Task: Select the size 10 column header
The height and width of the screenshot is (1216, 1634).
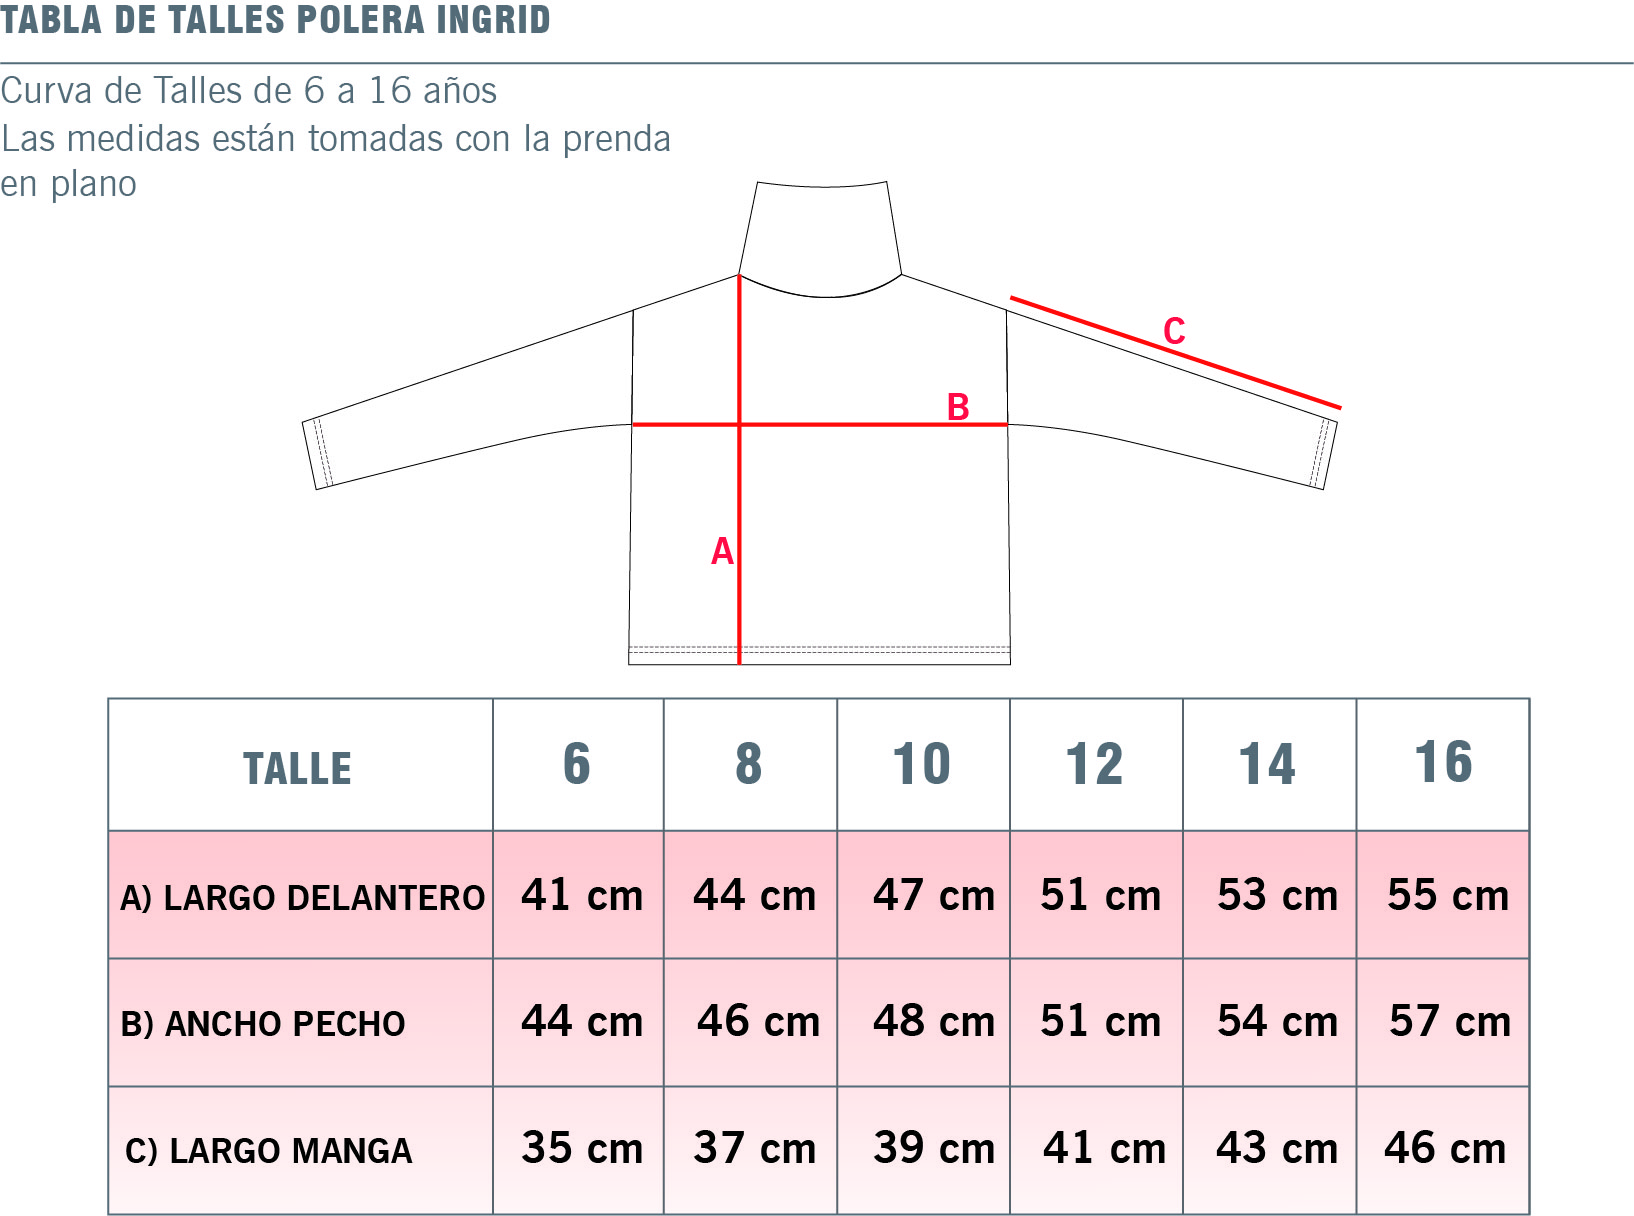Action: [922, 765]
